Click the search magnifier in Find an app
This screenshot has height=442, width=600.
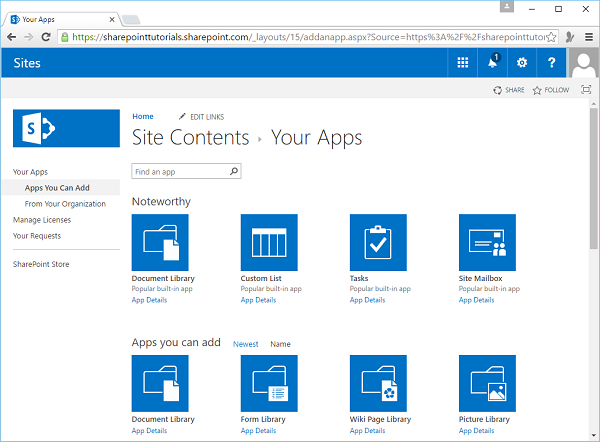[x=234, y=172]
